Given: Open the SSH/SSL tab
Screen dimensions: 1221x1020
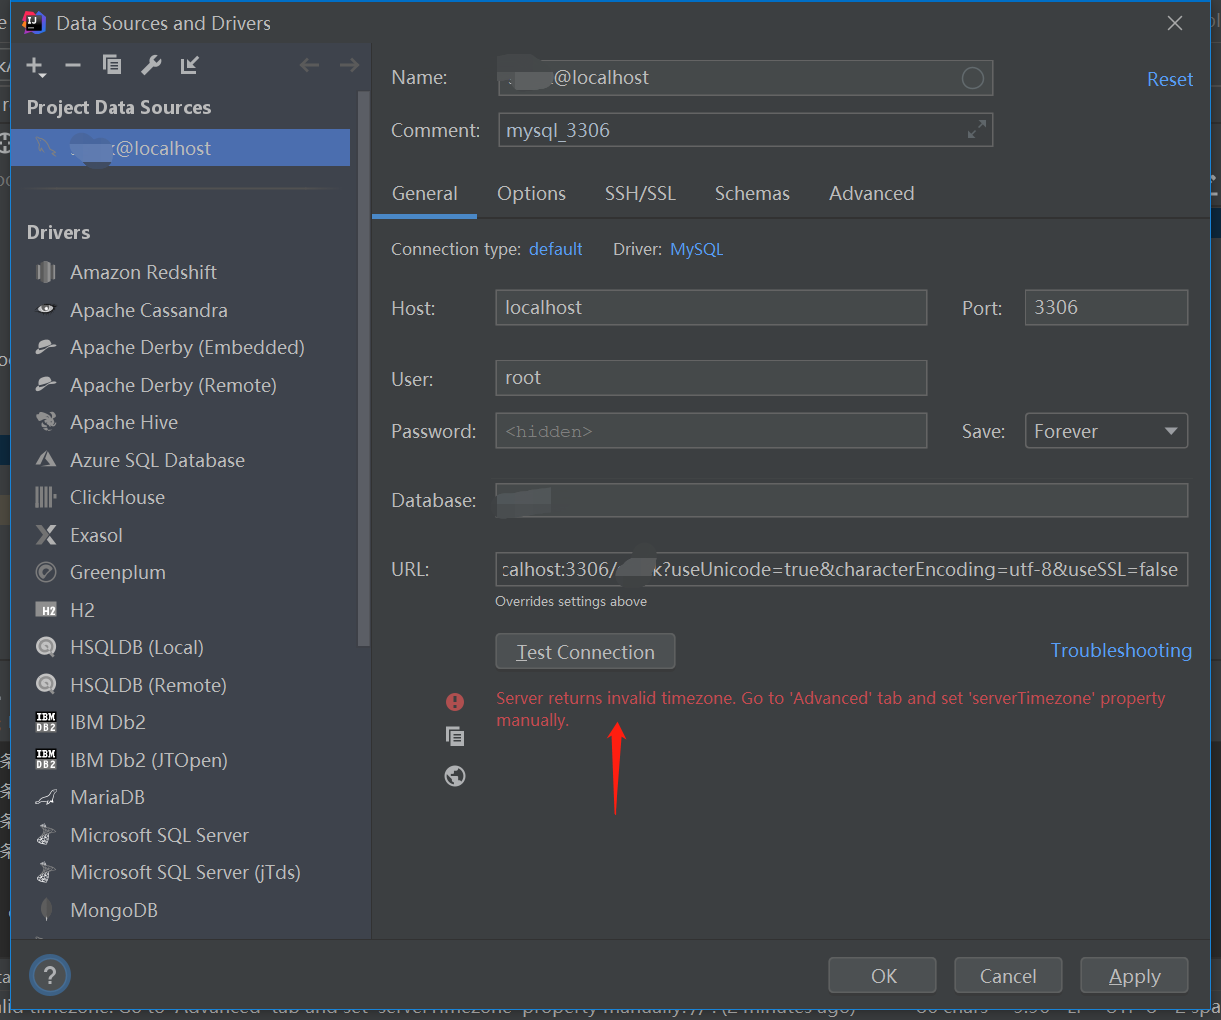Looking at the screenshot, I should click(640, 194).
